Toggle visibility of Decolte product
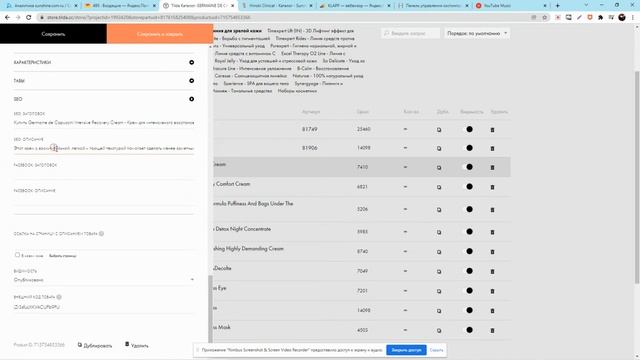 pyautogui.click(x=469, y=271)
